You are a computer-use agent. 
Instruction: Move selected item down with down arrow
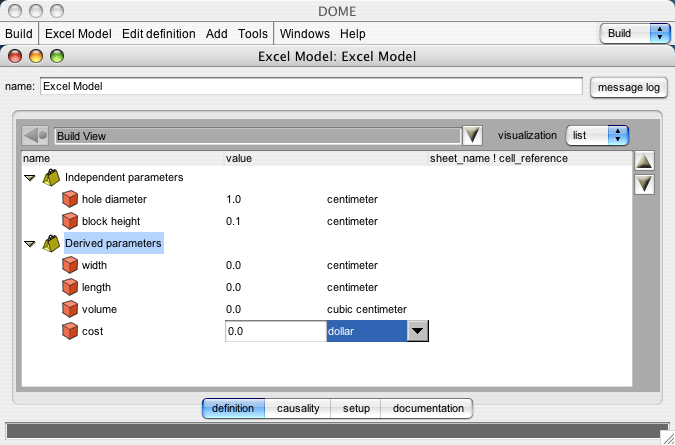644,185
